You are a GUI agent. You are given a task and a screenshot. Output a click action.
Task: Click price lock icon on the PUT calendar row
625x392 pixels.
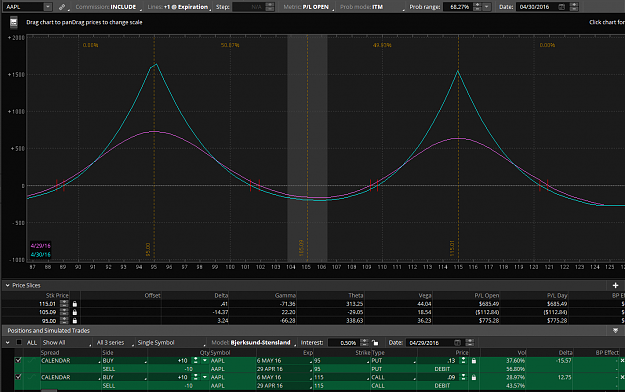tap(474, 360)
